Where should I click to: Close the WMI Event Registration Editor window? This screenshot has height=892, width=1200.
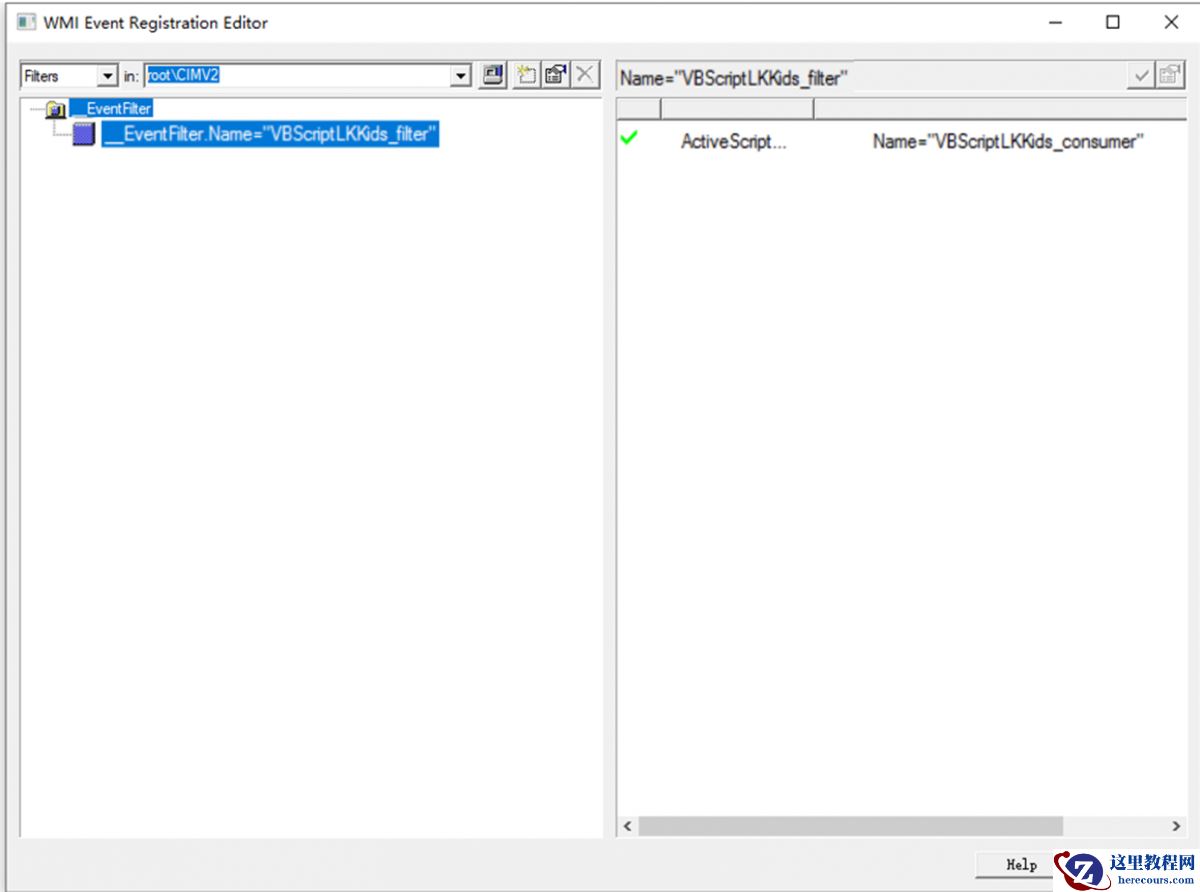1170,22
